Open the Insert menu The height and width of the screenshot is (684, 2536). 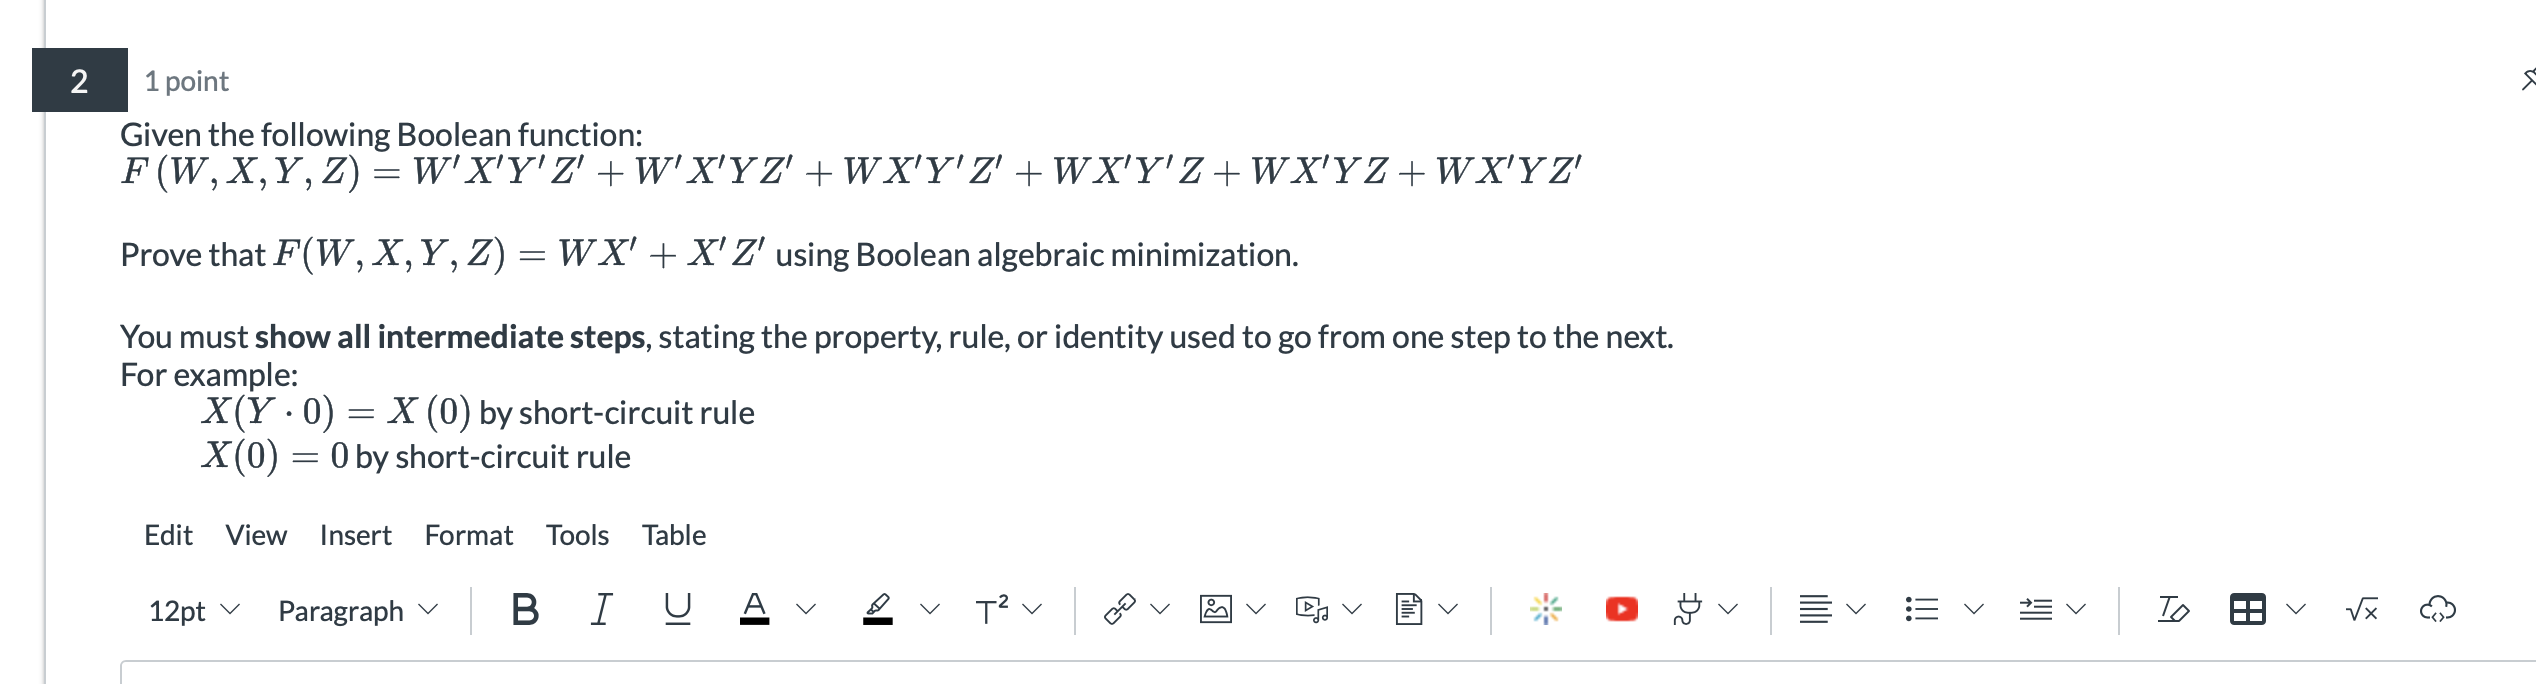[355, 535]
